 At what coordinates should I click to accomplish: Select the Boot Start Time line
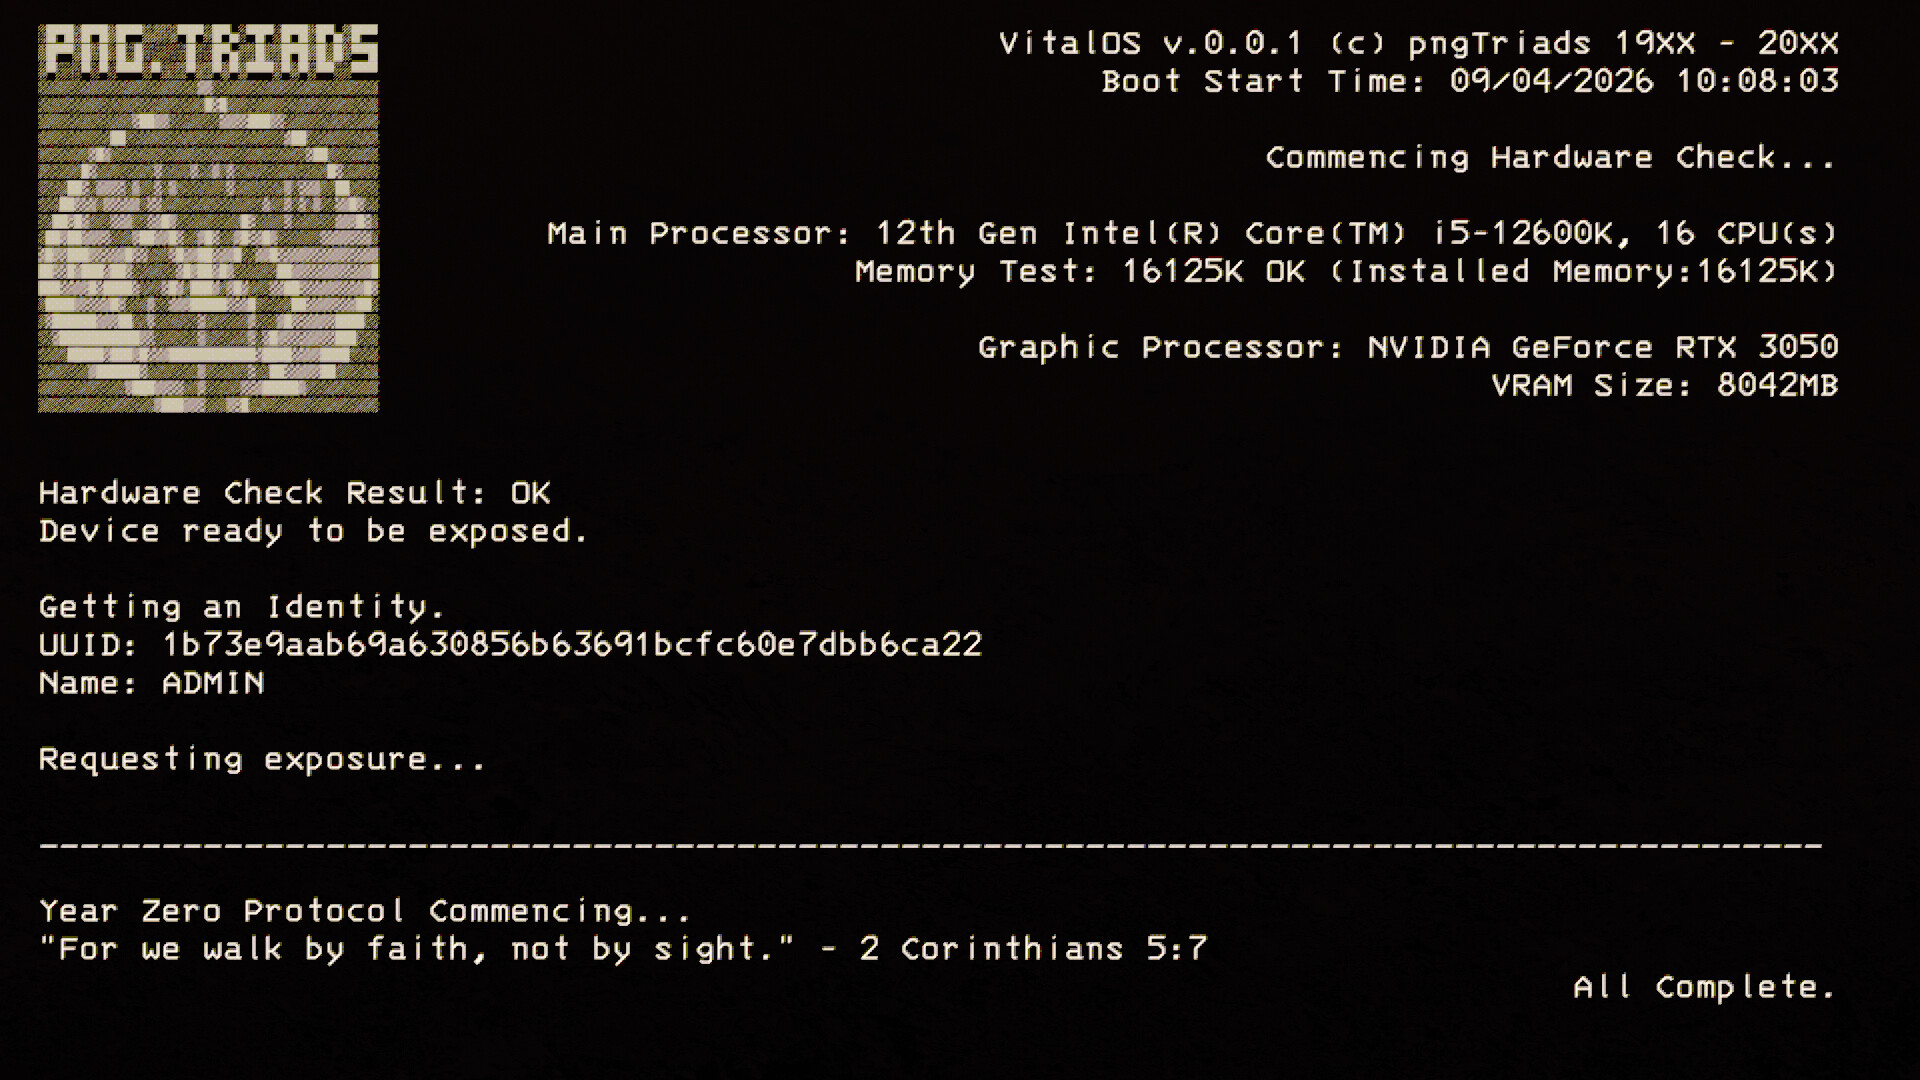1469,82
